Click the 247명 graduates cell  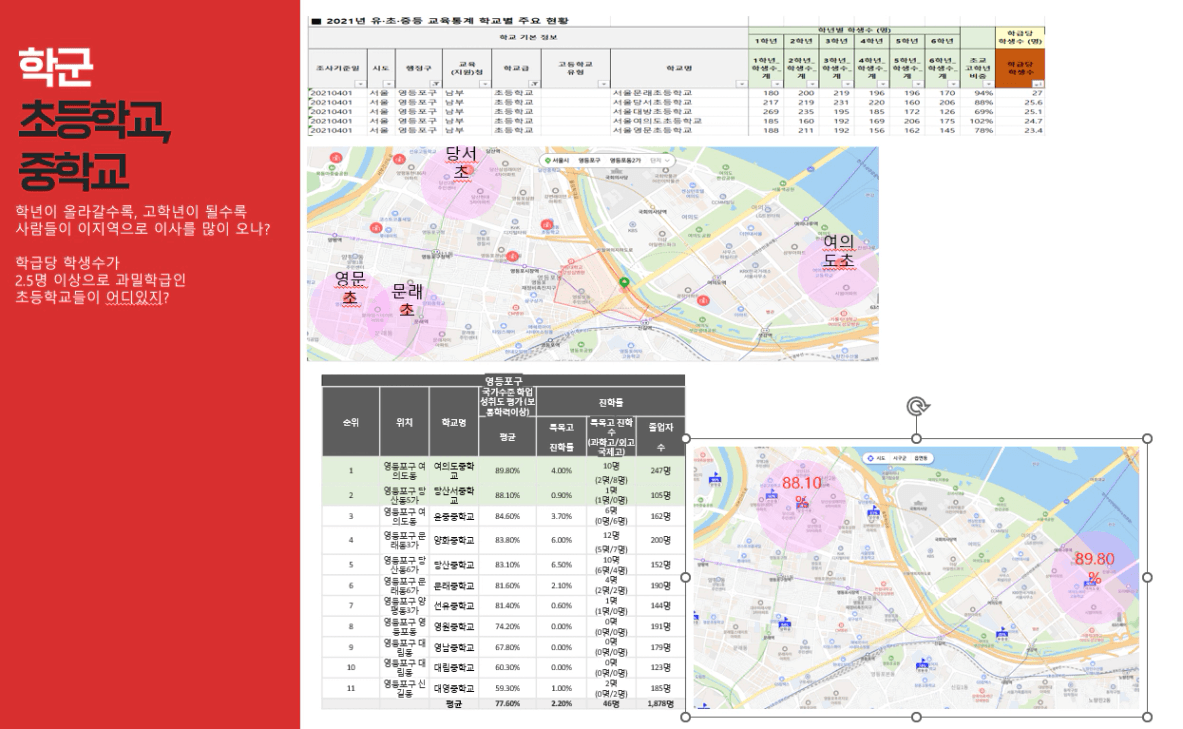[661, 471]
